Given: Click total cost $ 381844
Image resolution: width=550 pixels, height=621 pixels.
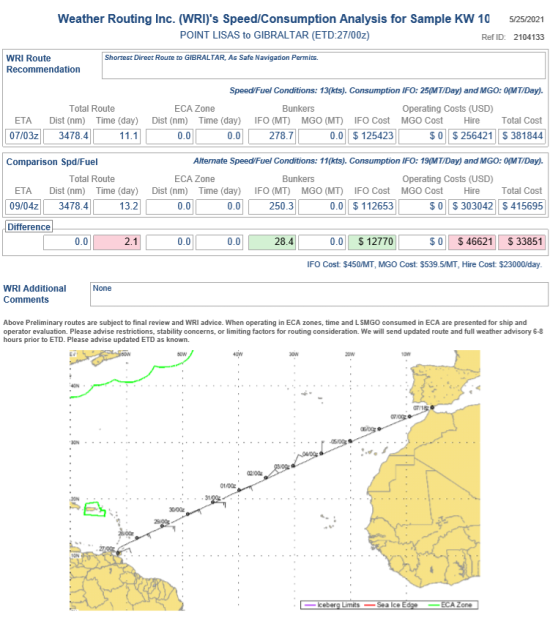Looking at the screenshot, I should 522,136.
